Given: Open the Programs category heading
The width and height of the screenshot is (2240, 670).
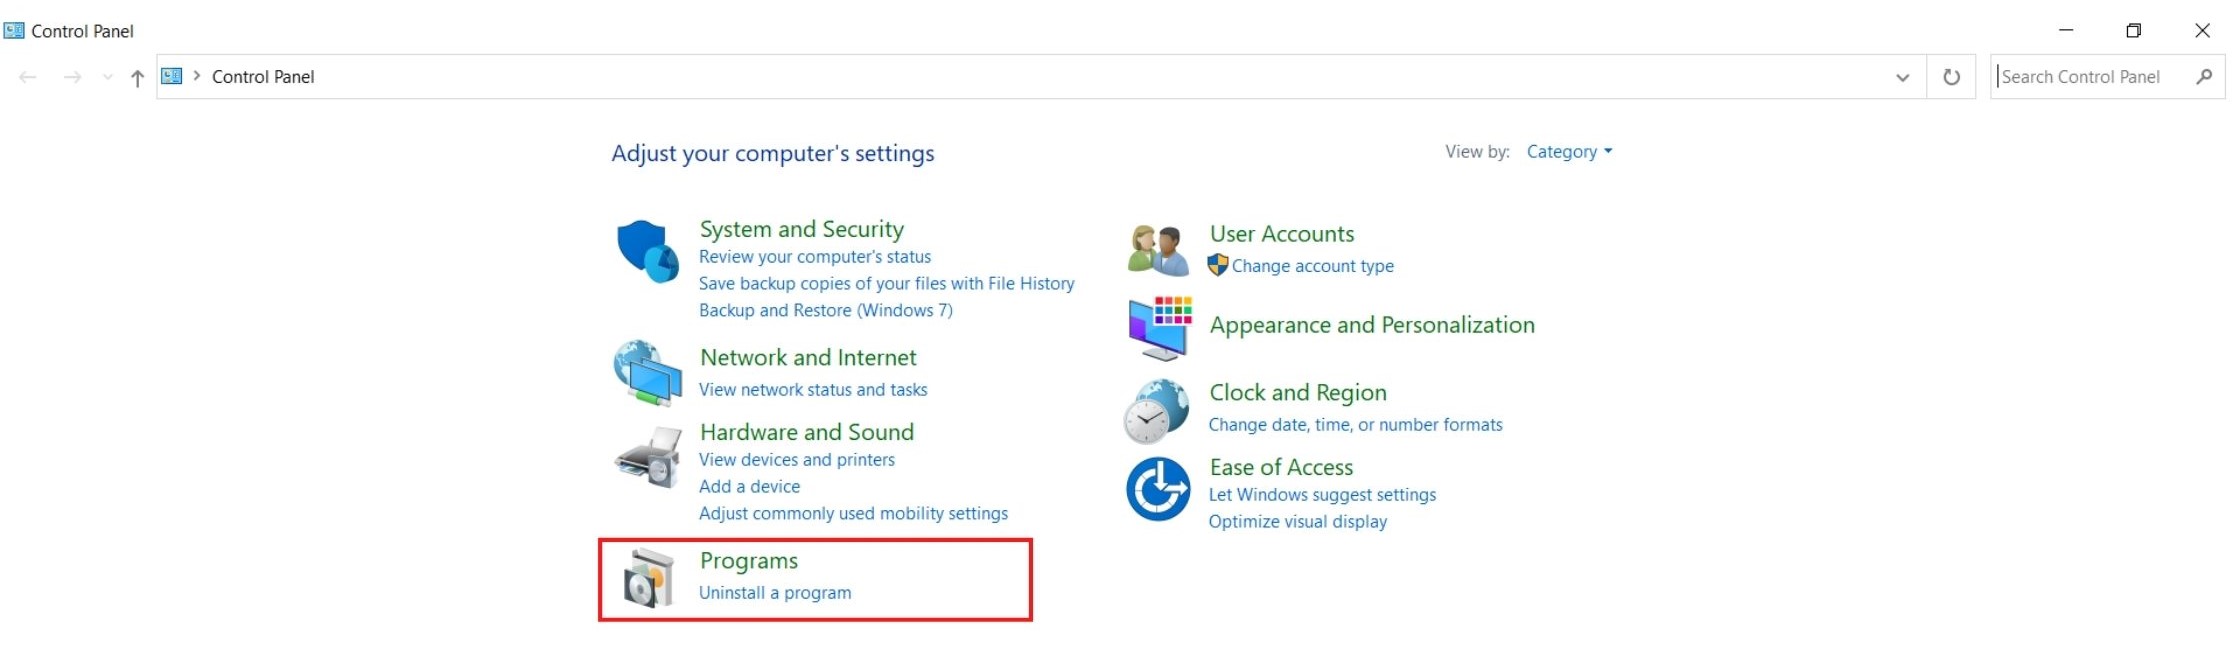Looking at the screenshot, I should click(748, 561).
